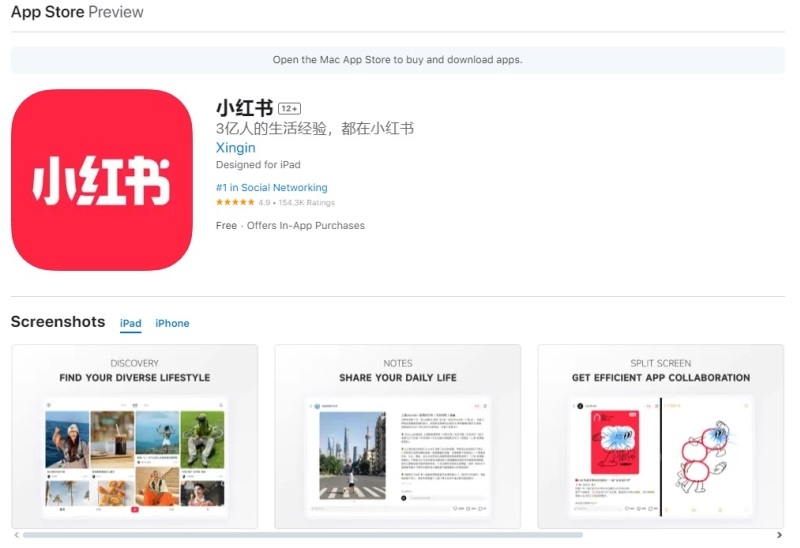Click the red 小红书 app icon
The width and height of the screenshot is (800, 548).
coord(101,180)
